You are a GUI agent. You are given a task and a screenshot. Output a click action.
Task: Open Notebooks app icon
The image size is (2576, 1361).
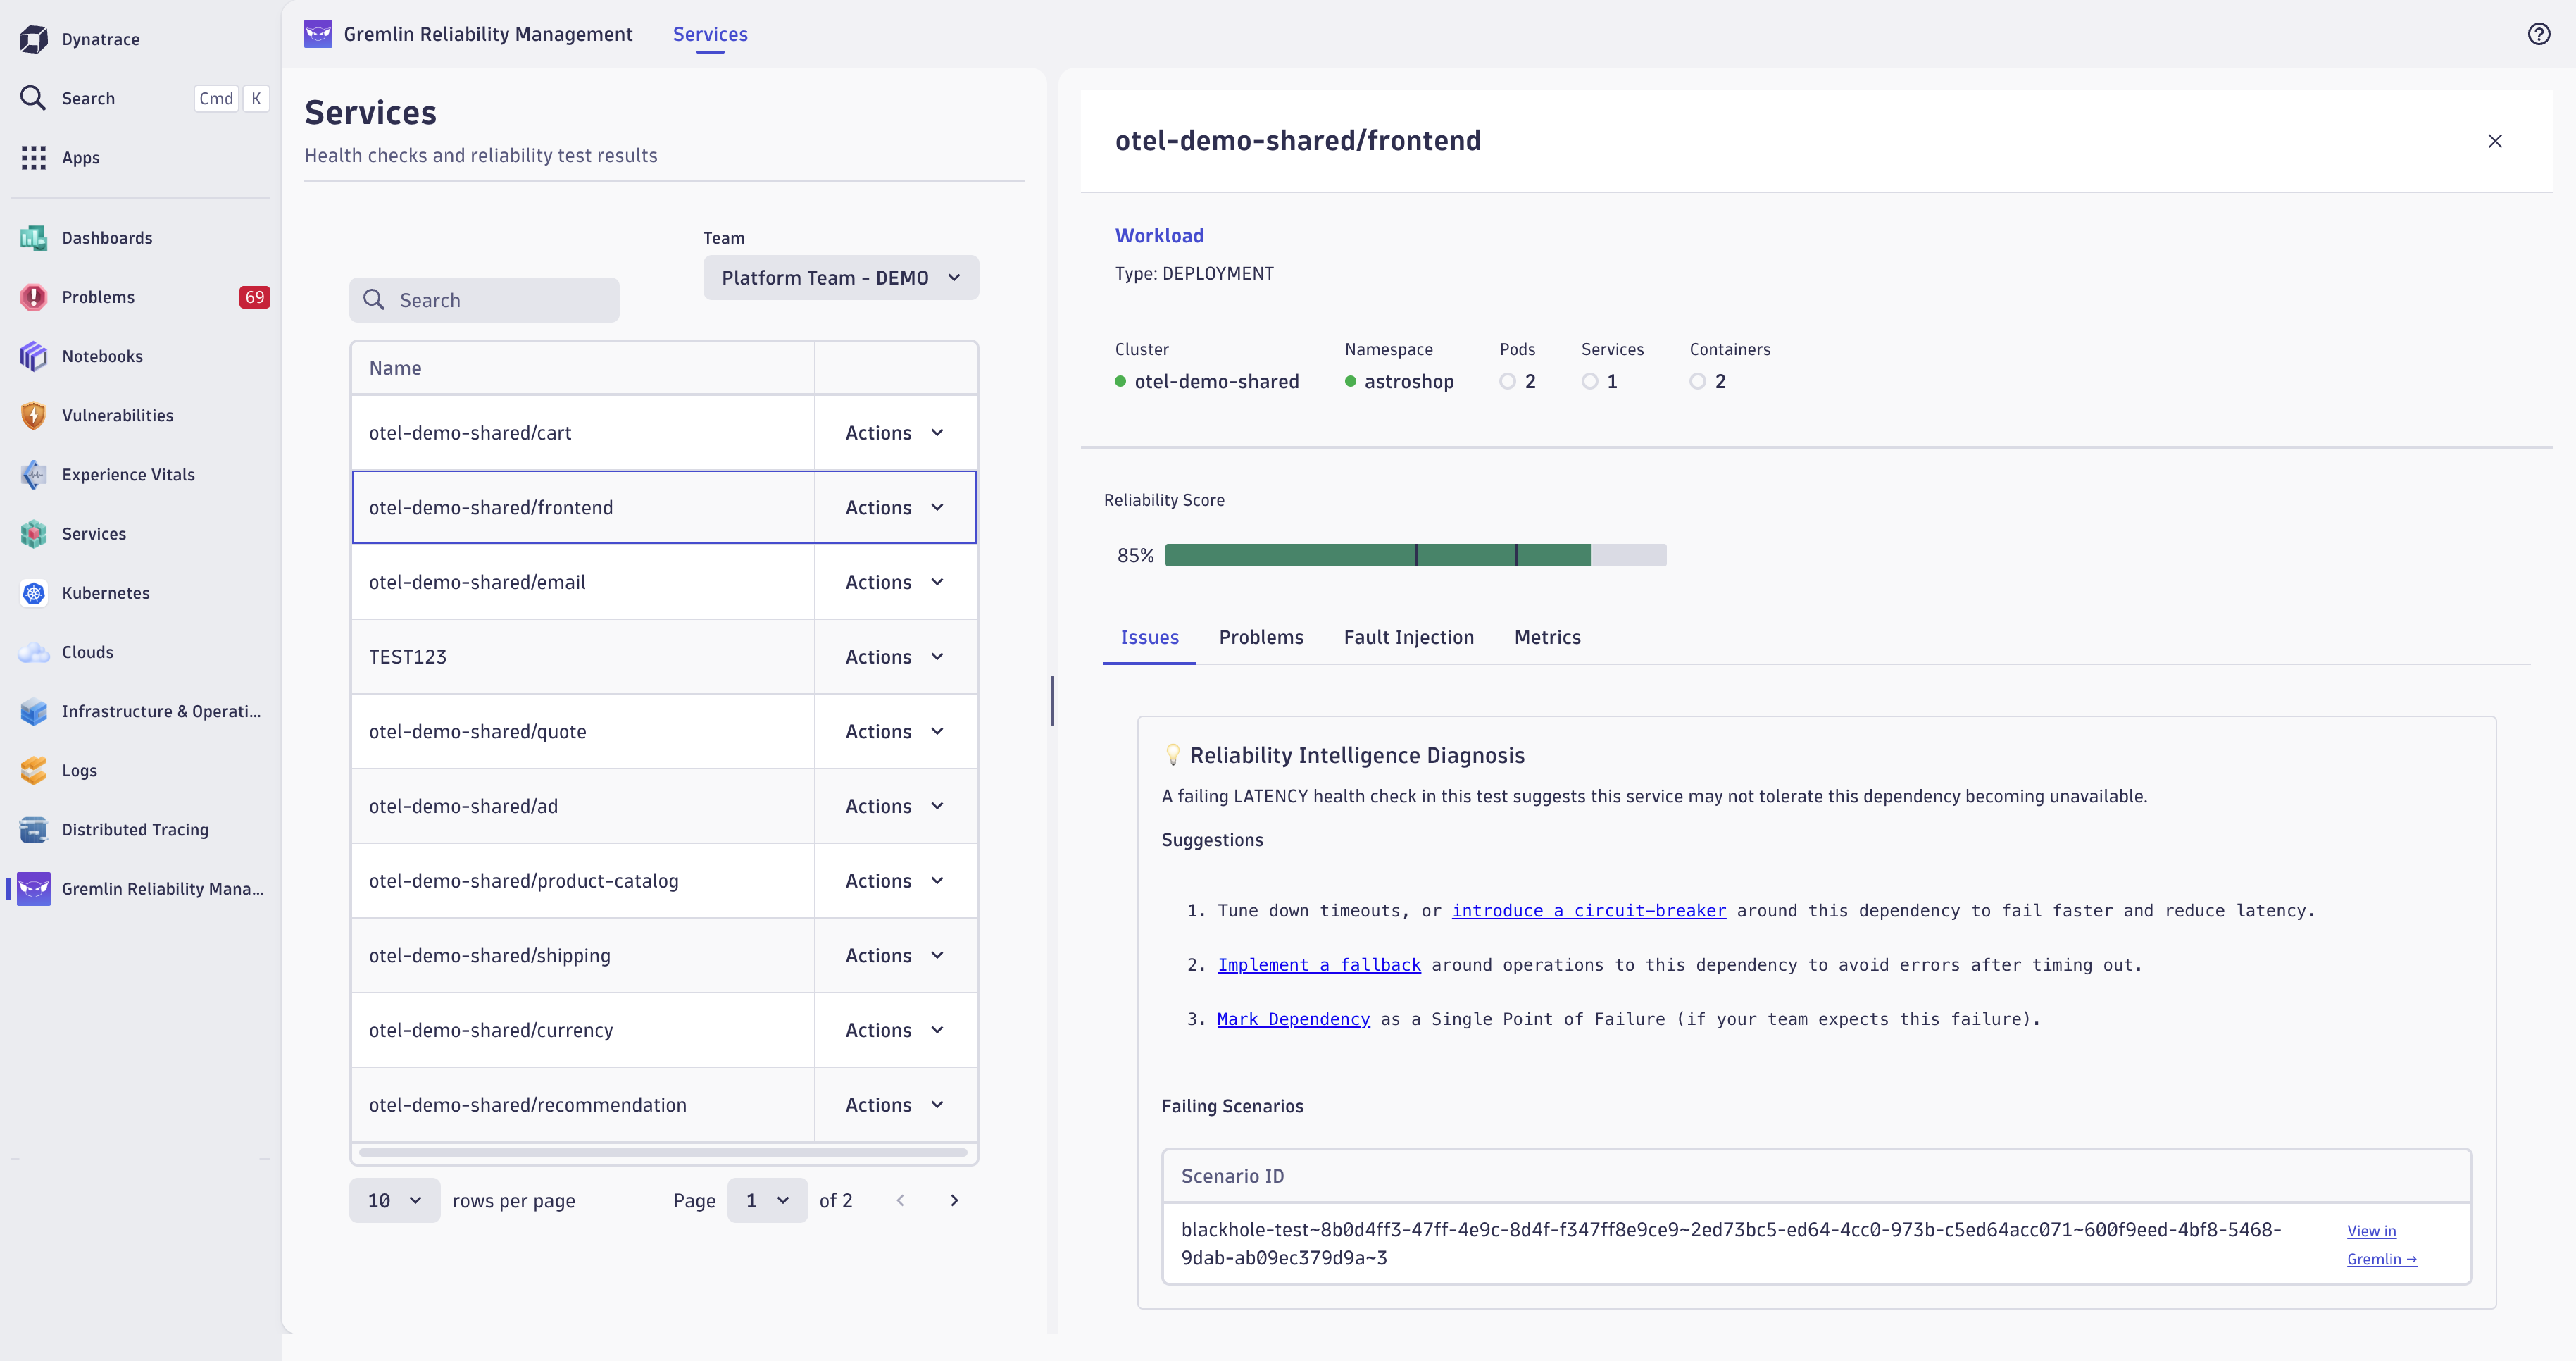coord(33,356)
